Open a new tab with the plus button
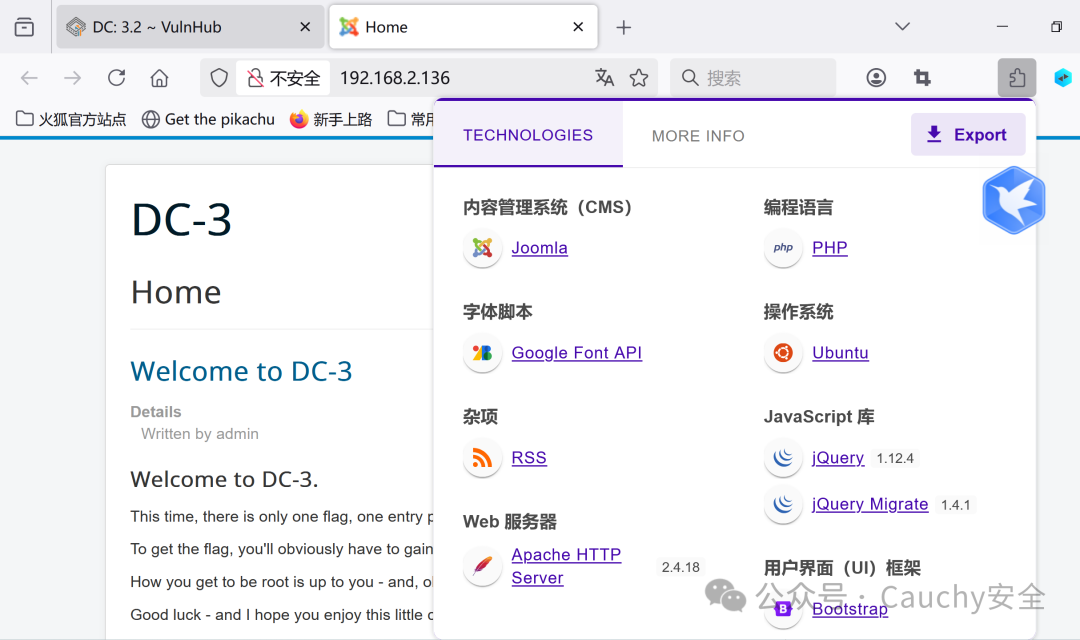 [623, 27]
